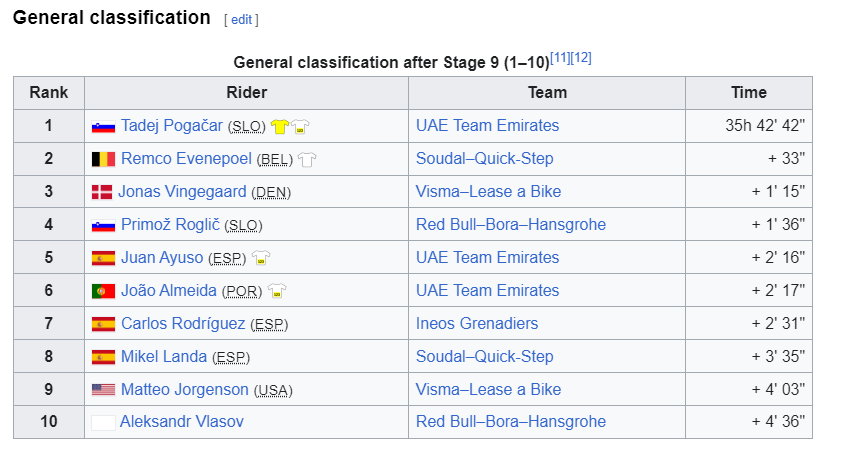Open Visma–Lease a Bike link in Jorgenson's row
Screen dimensions: 855x450
pyautogui.click(x=488, y=389)
